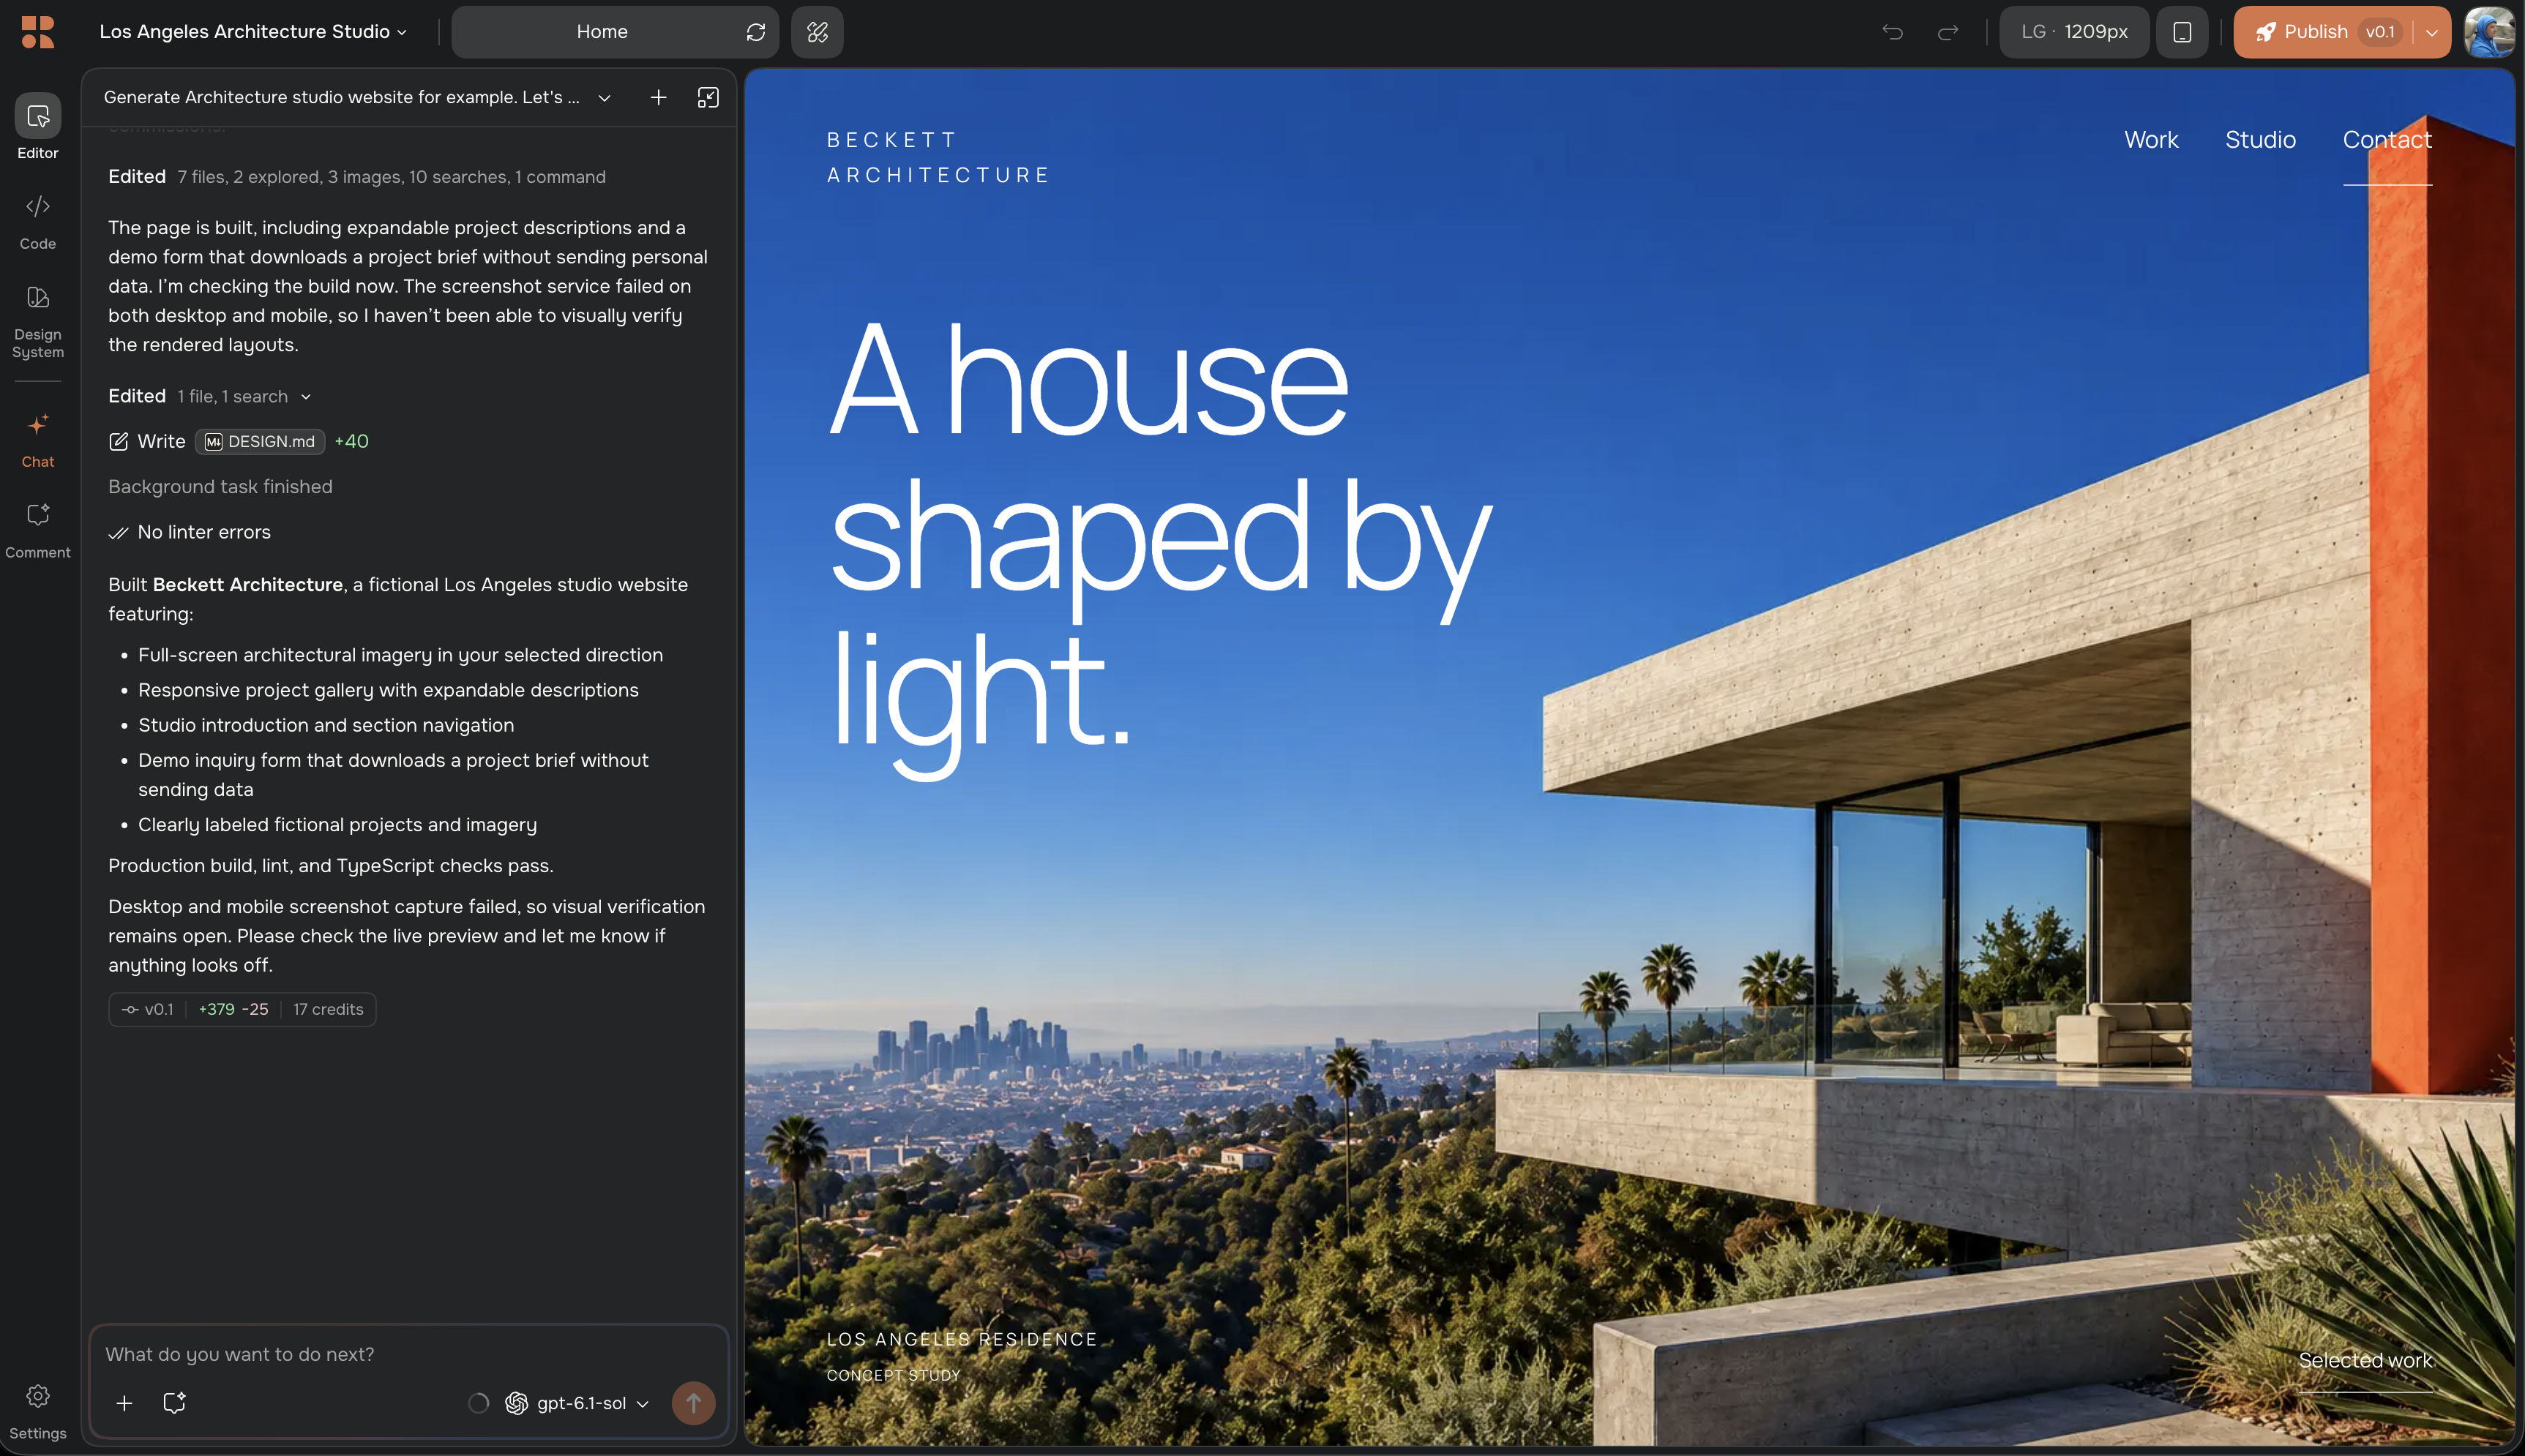2525x1456 pixels.
Task: Click the Selected work link
Action: point(2365,1360)
